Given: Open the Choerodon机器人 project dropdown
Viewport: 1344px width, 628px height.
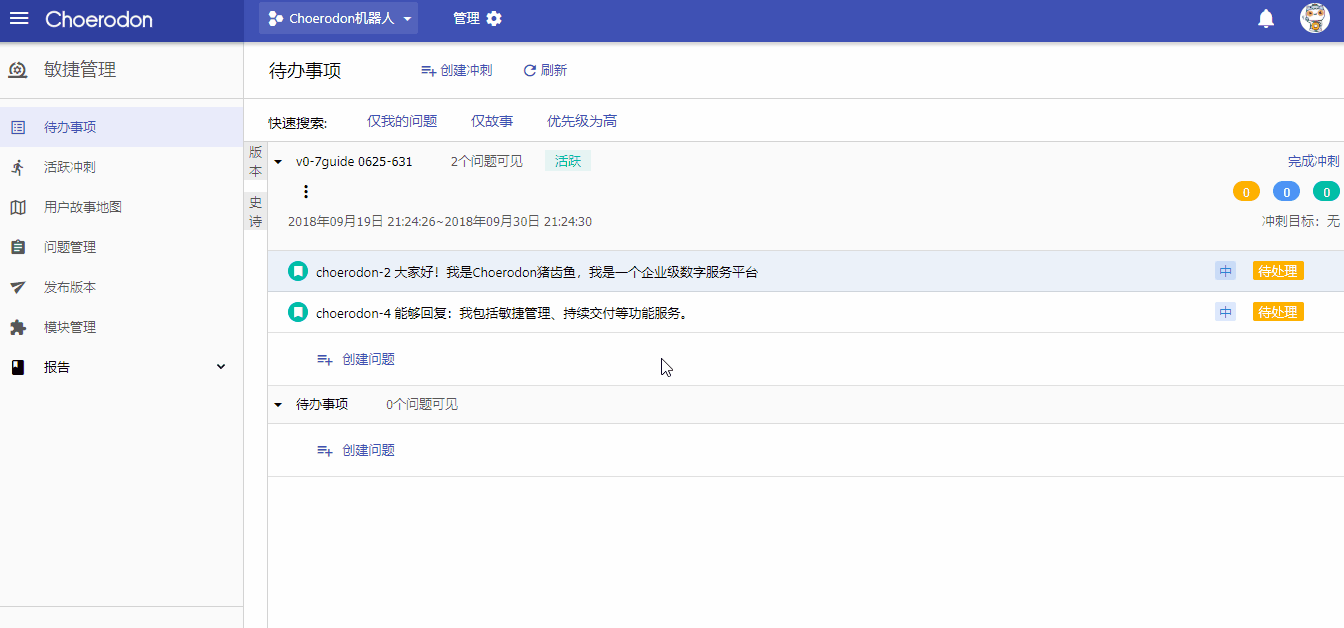Looking at the screenshot, I should pyautogui.click(x=338, y=19).
